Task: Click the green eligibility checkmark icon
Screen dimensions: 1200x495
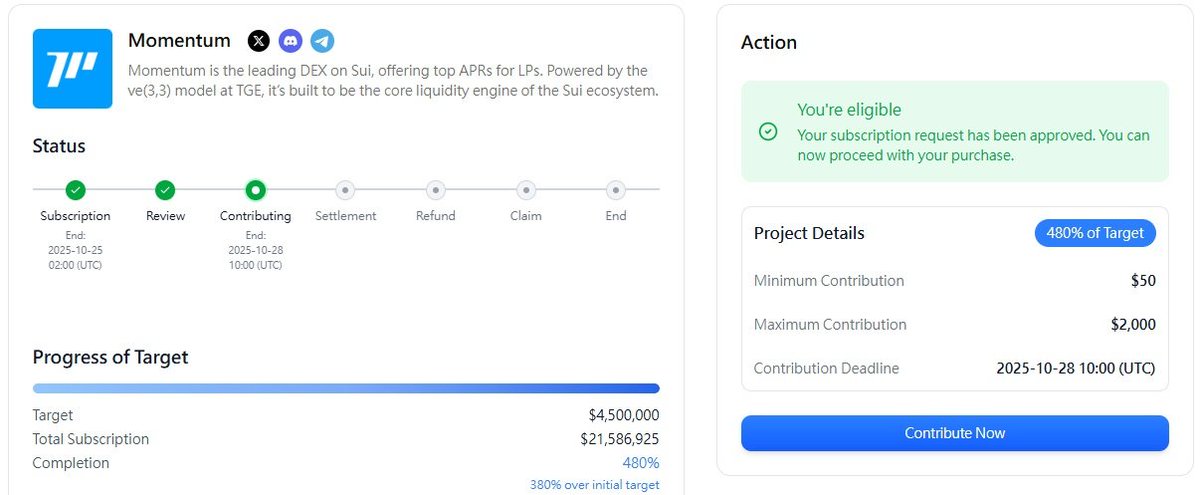Action: point(768,131)
